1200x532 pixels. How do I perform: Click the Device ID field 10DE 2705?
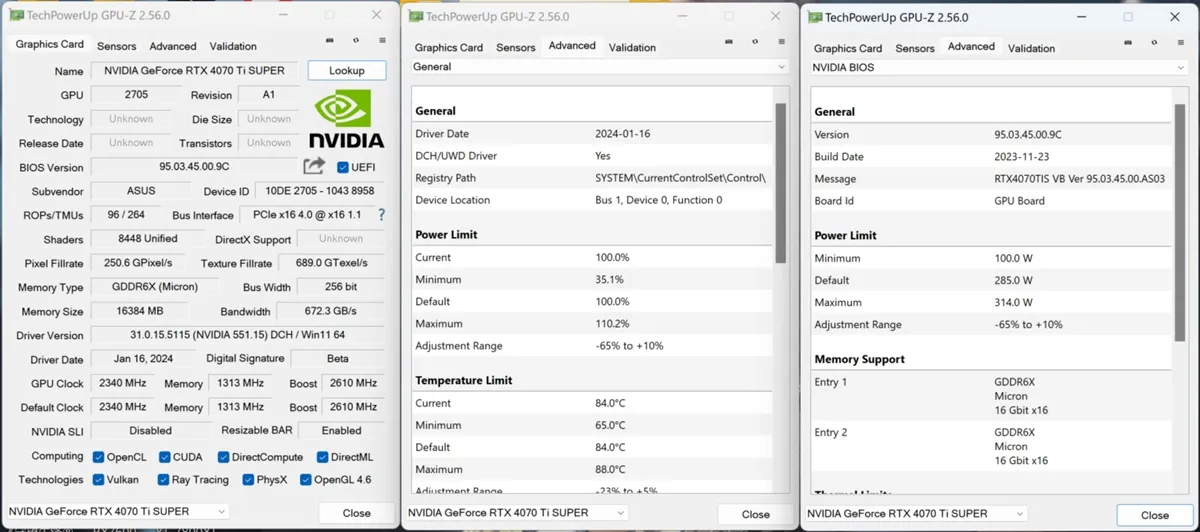[x=321, y=191]
